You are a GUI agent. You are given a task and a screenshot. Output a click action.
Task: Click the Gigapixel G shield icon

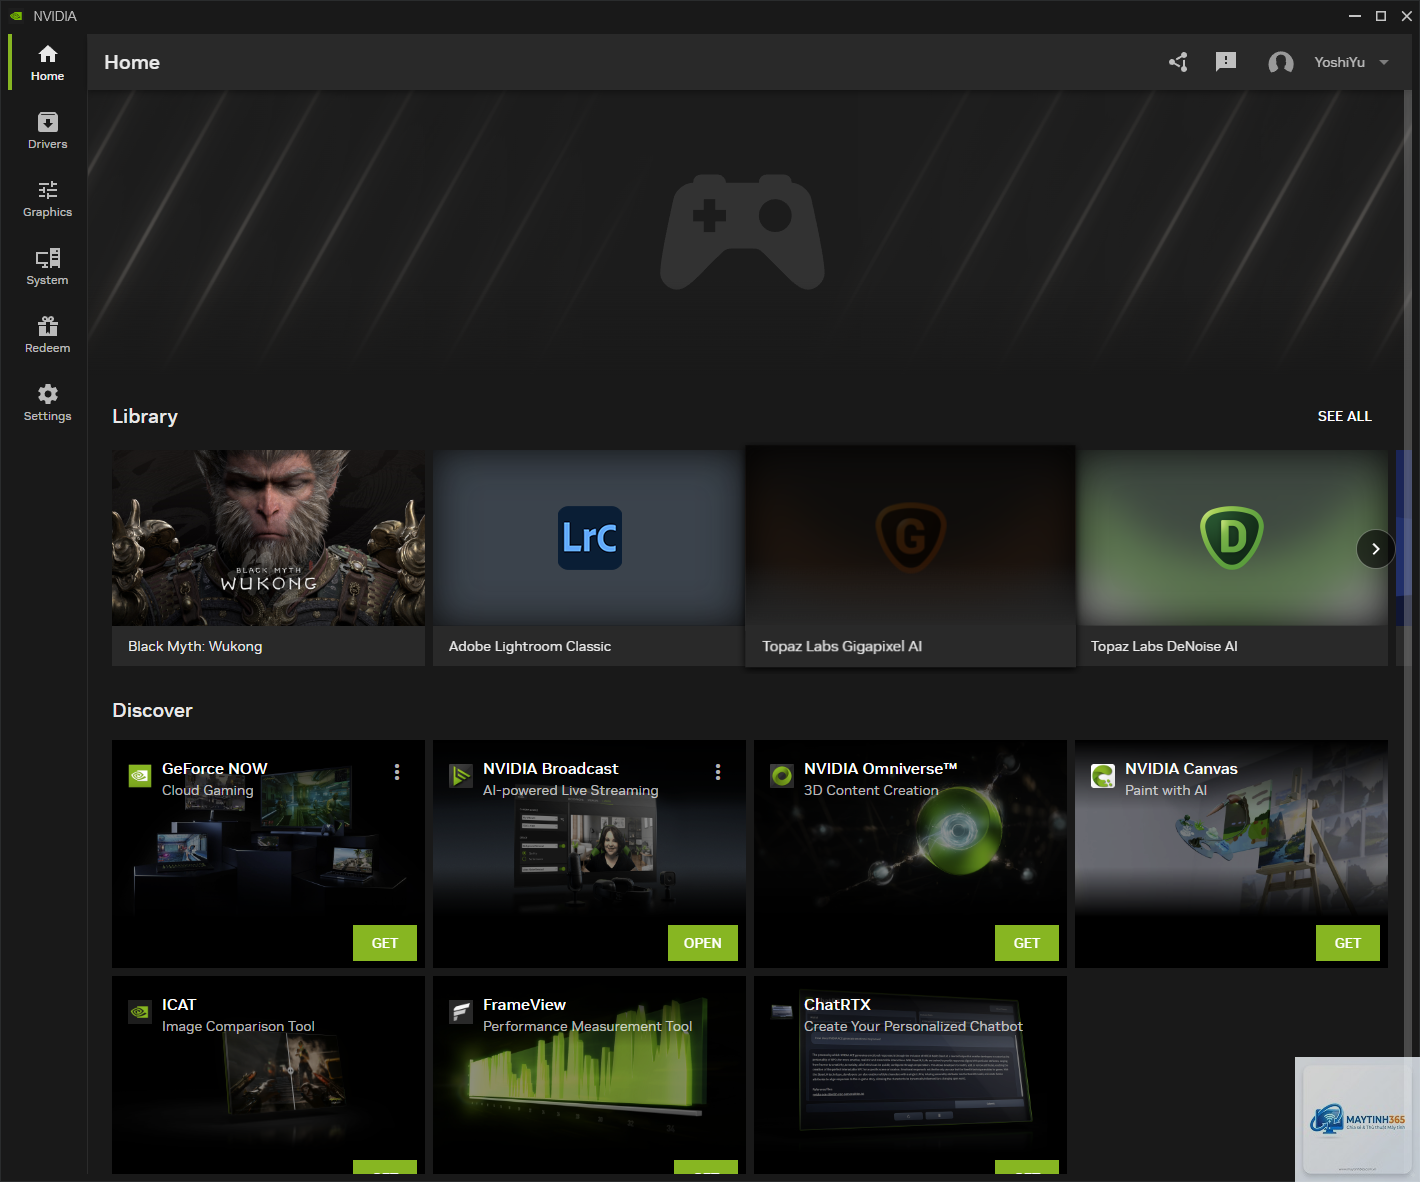click(911, 537)
